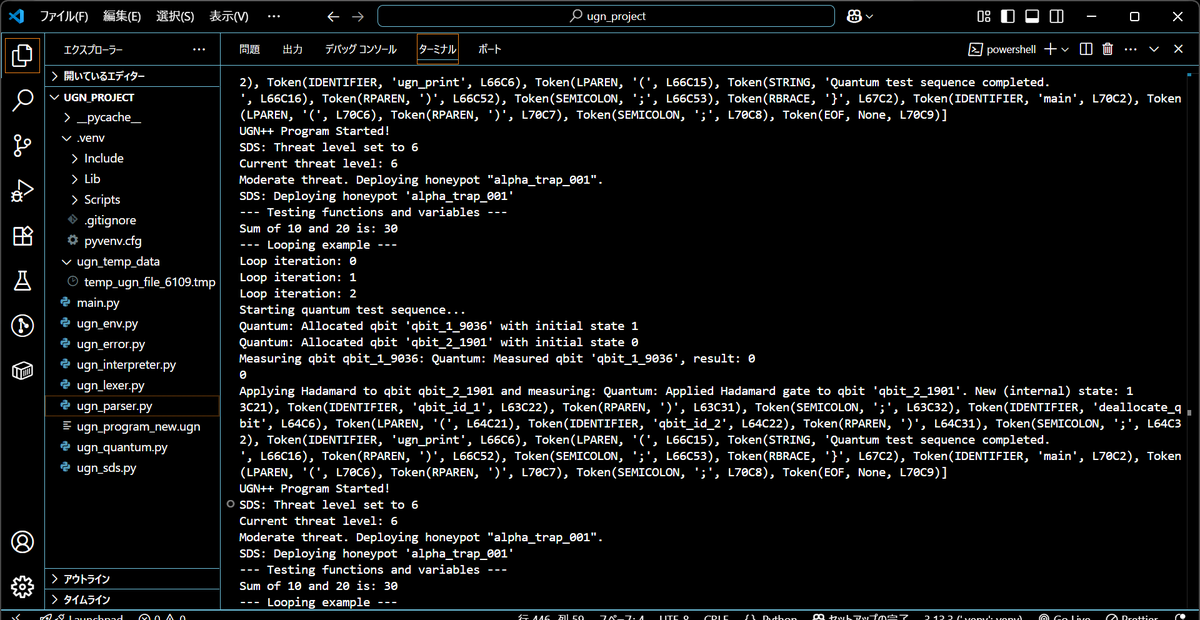Create a new terminal with plus icon
1200x620 pixels.
(1050, 49)
